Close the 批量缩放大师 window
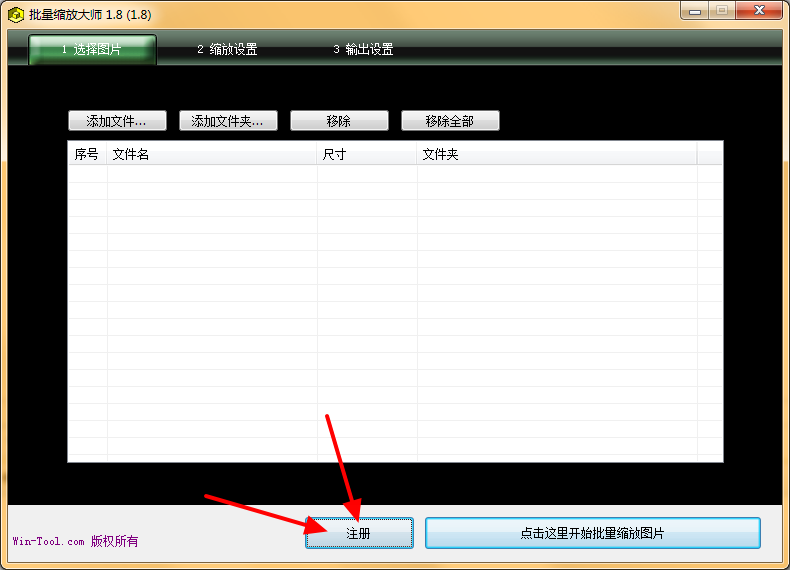This screenshot has height=570, width=790. click(x=759, y=11)
